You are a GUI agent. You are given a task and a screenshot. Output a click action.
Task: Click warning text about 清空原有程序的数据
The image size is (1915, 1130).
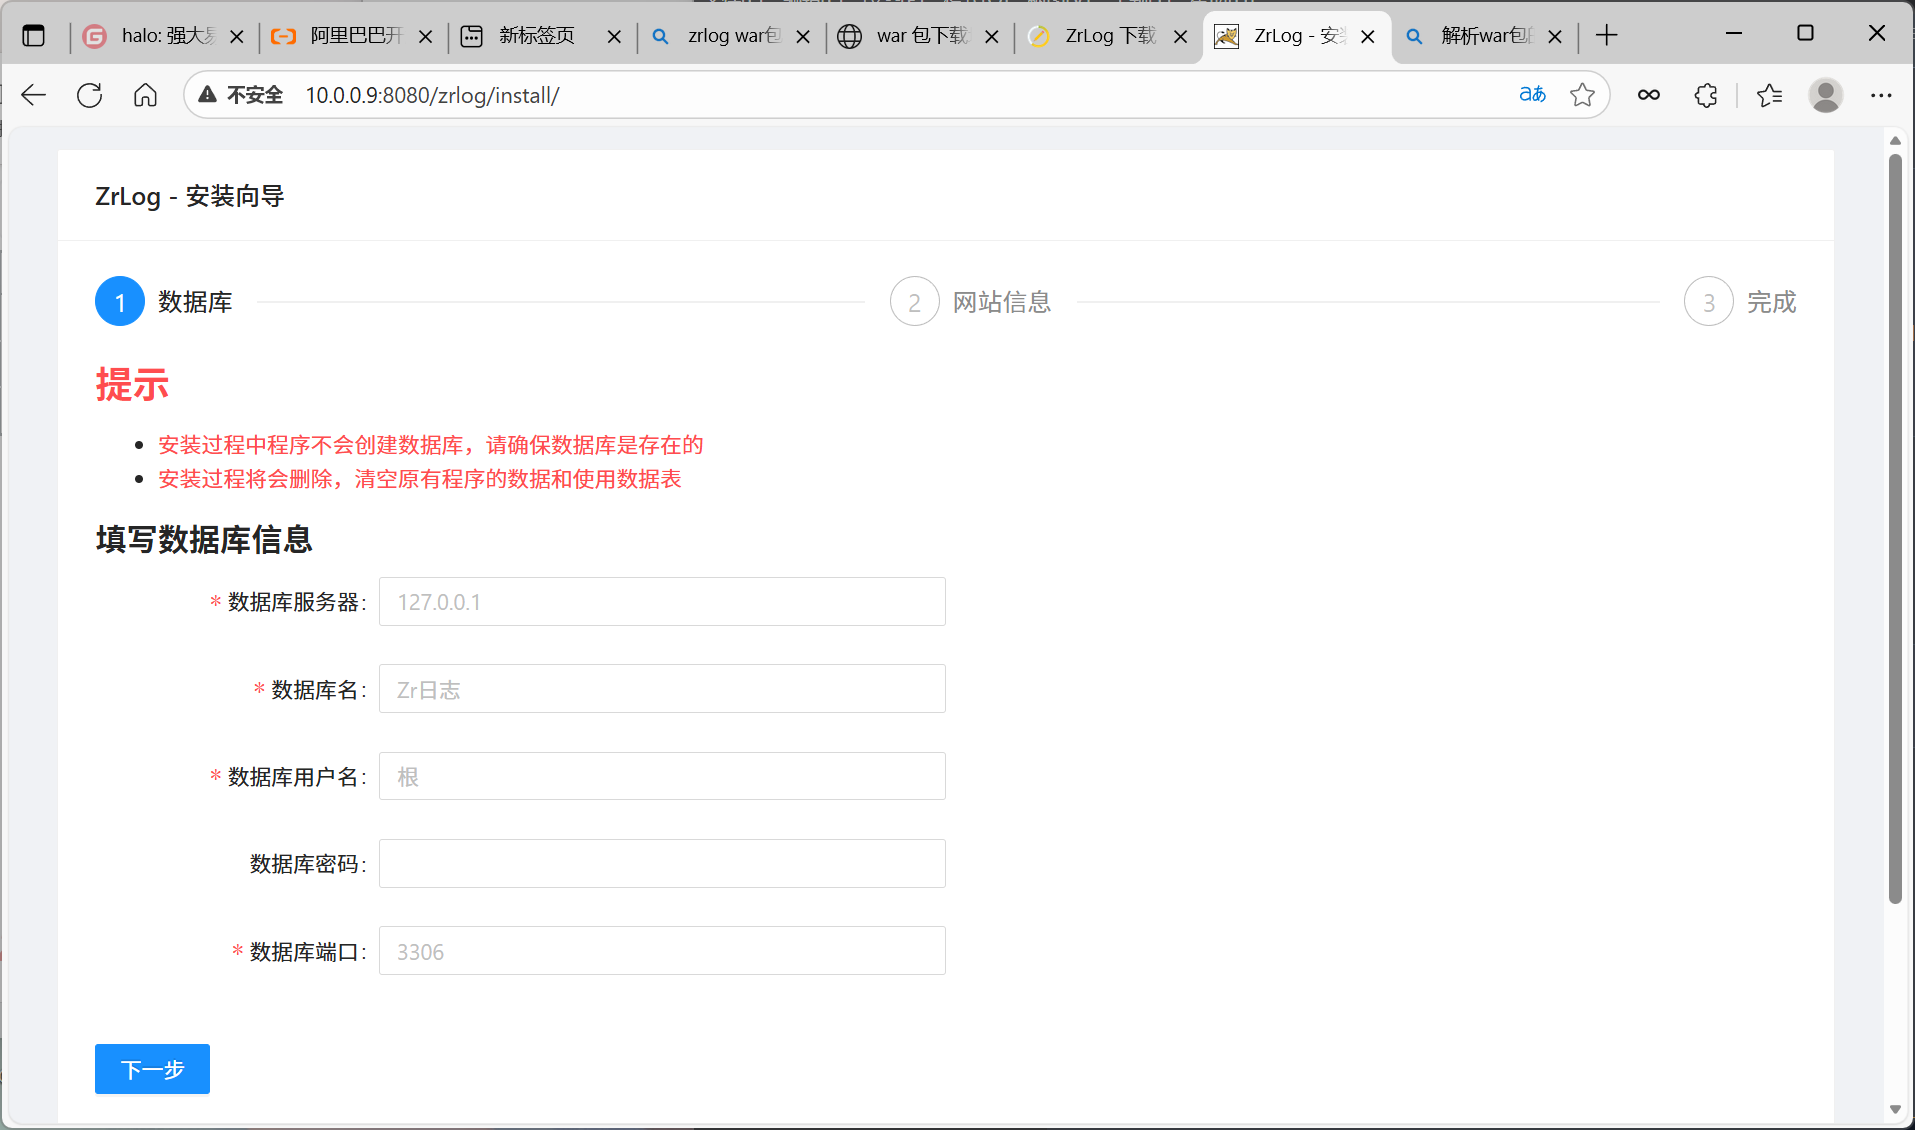pos(420,479)
